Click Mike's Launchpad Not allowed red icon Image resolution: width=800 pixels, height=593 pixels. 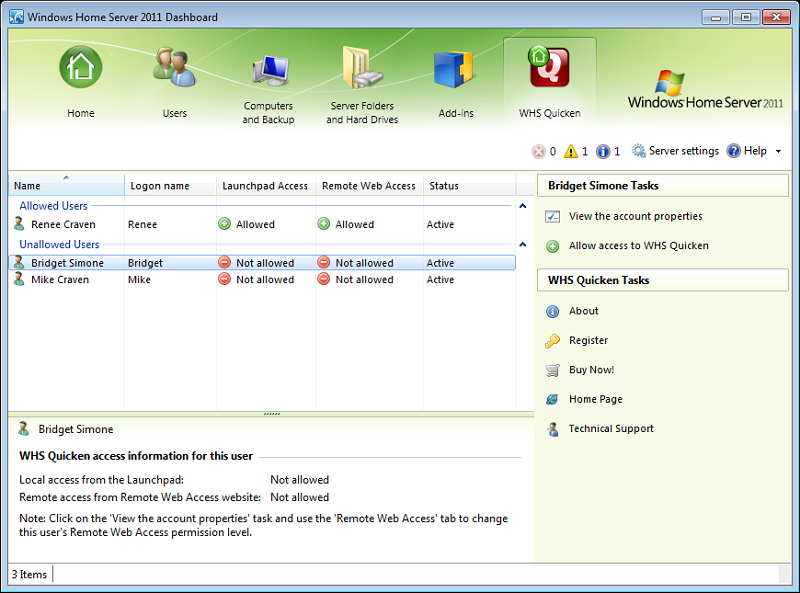click(224, 279)
